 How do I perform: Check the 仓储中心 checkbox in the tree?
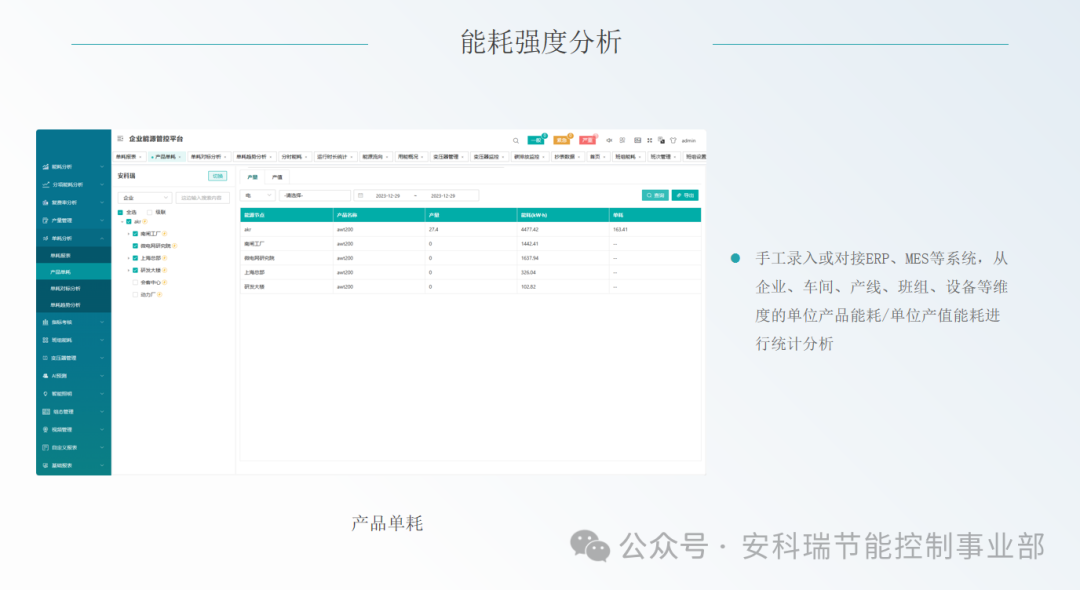(135, 283)
